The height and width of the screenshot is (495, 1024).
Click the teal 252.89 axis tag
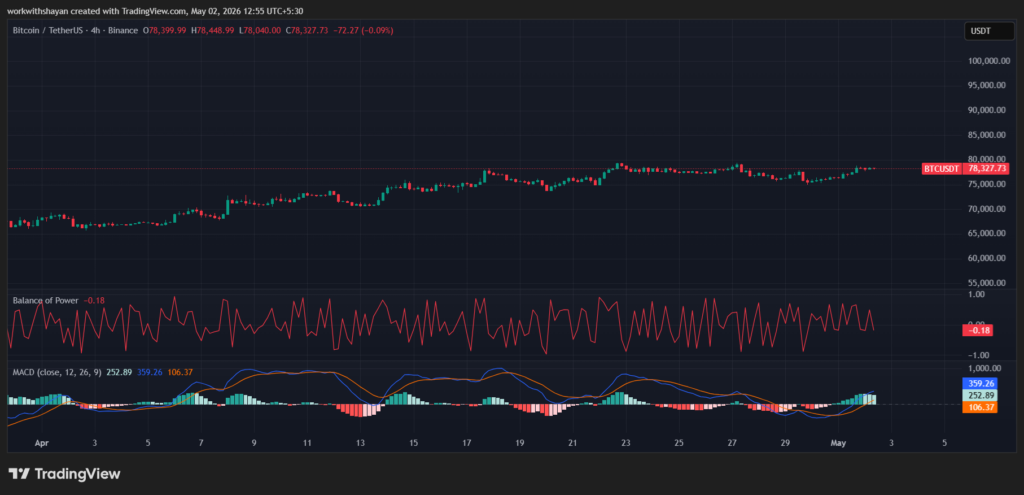point(978,396)
